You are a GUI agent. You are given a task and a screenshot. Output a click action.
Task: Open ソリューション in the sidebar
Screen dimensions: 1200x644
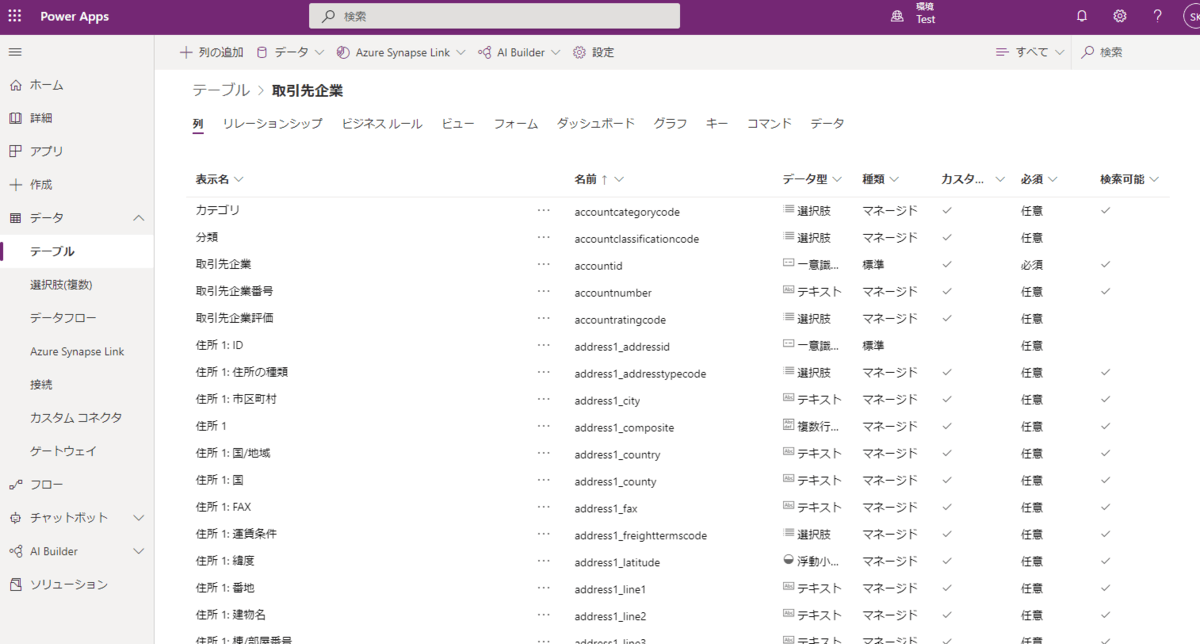68,584
